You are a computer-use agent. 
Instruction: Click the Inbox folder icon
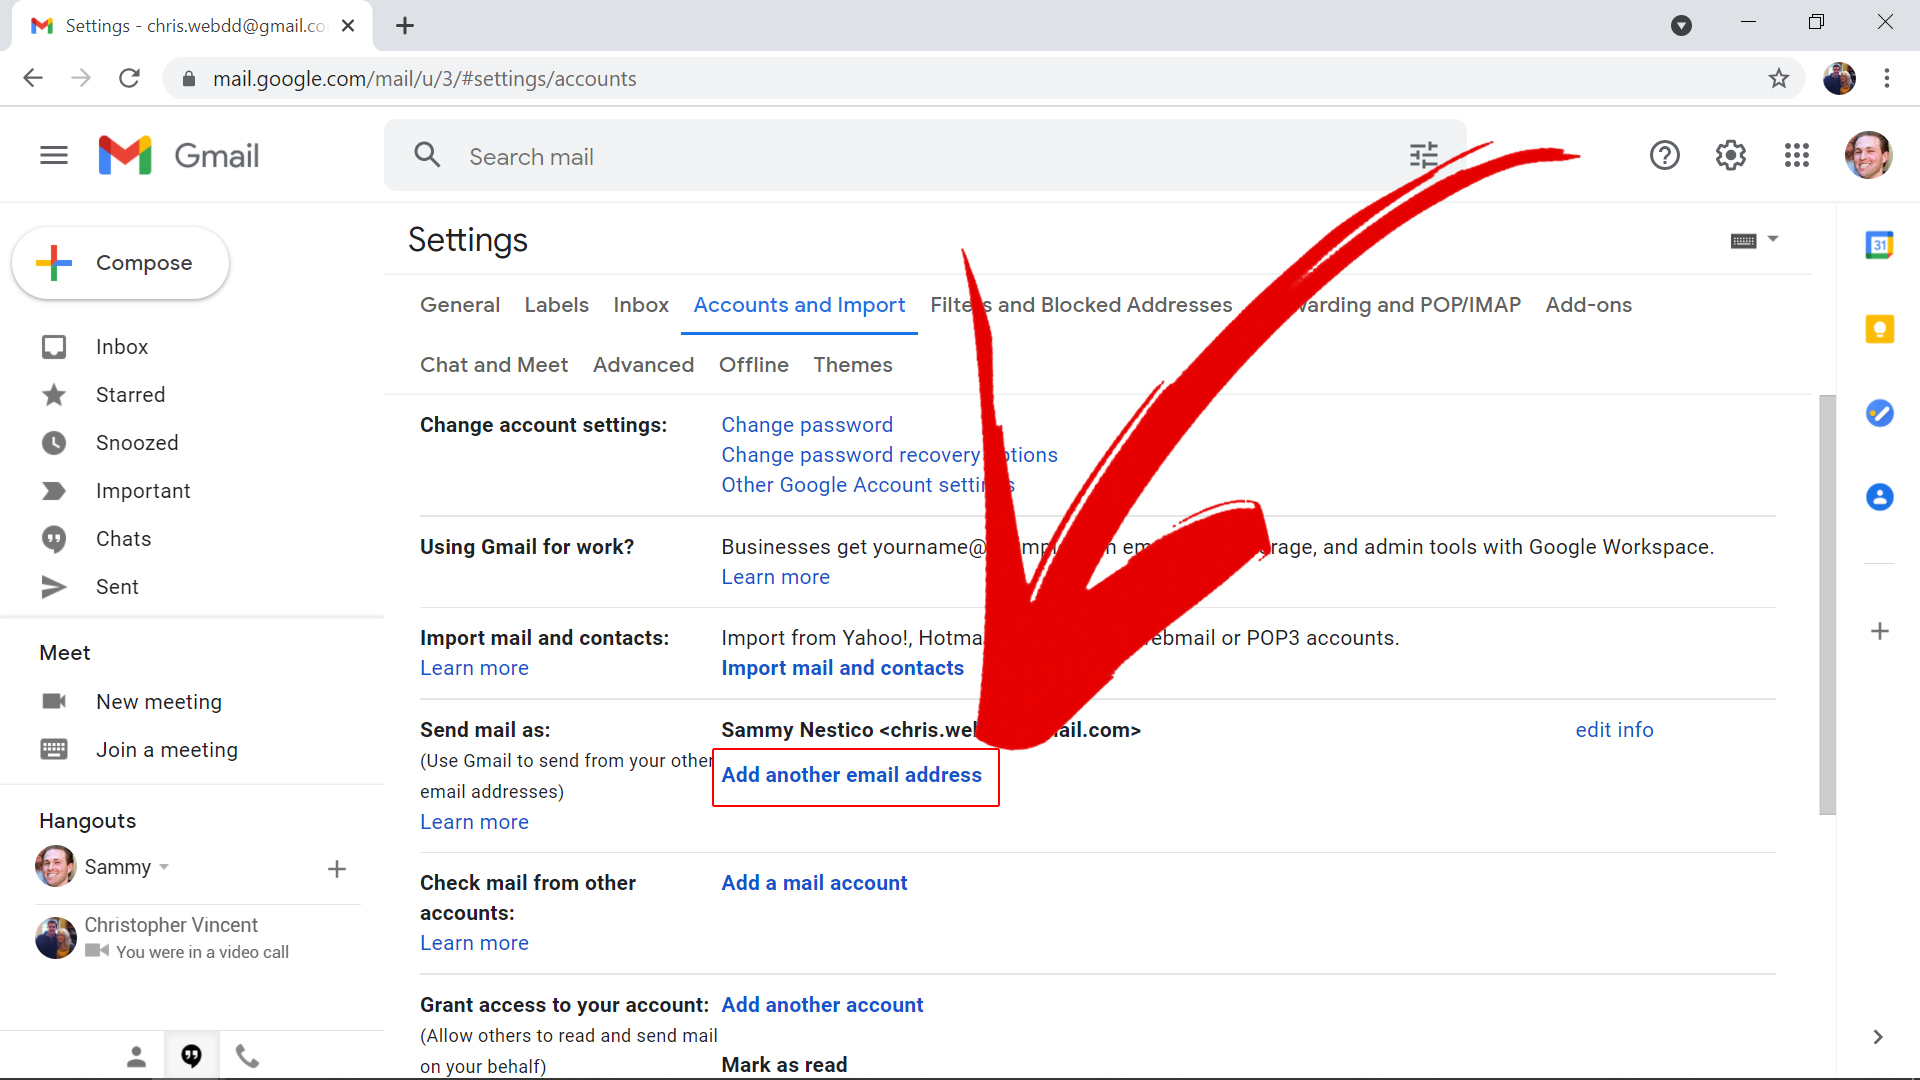[54, 347]
